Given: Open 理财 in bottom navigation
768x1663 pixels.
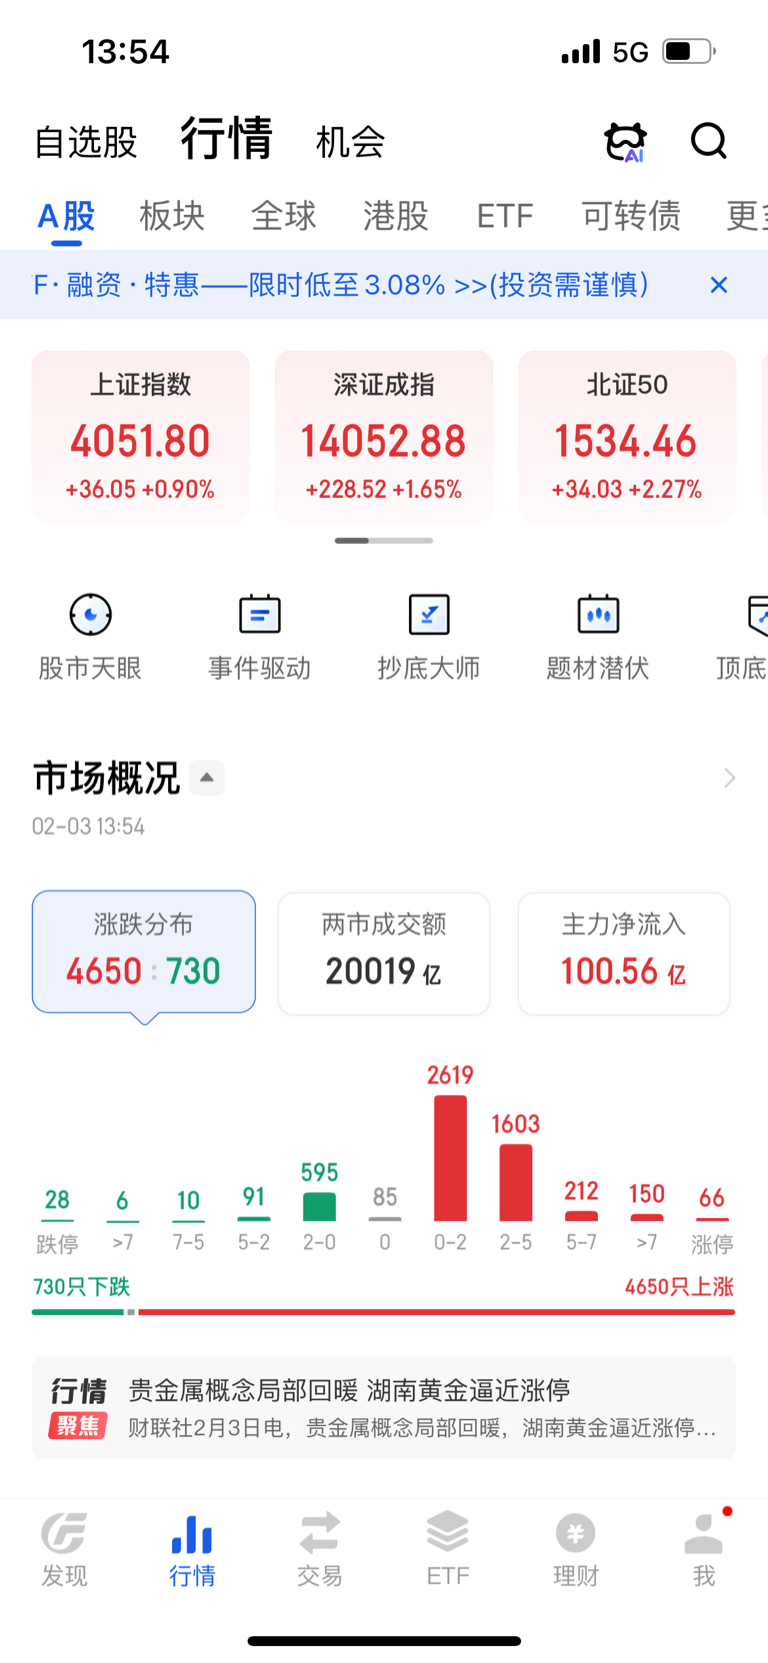Looking at the screenshot, I should tap(575, 1550).
